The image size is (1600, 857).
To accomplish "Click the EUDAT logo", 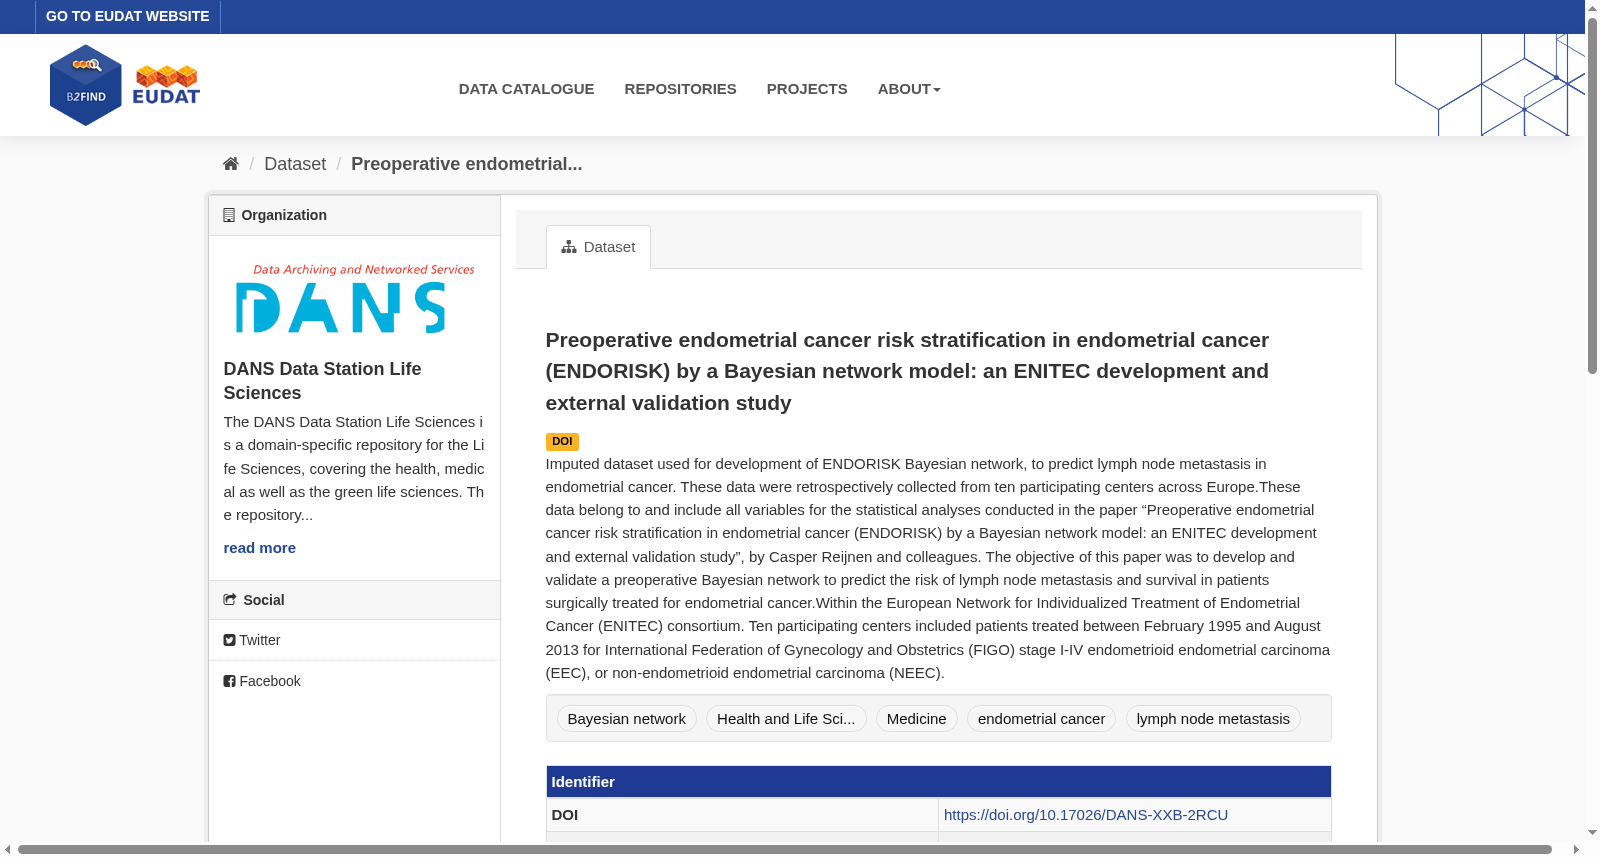I will pyautogui.click(x=166, y=85).
